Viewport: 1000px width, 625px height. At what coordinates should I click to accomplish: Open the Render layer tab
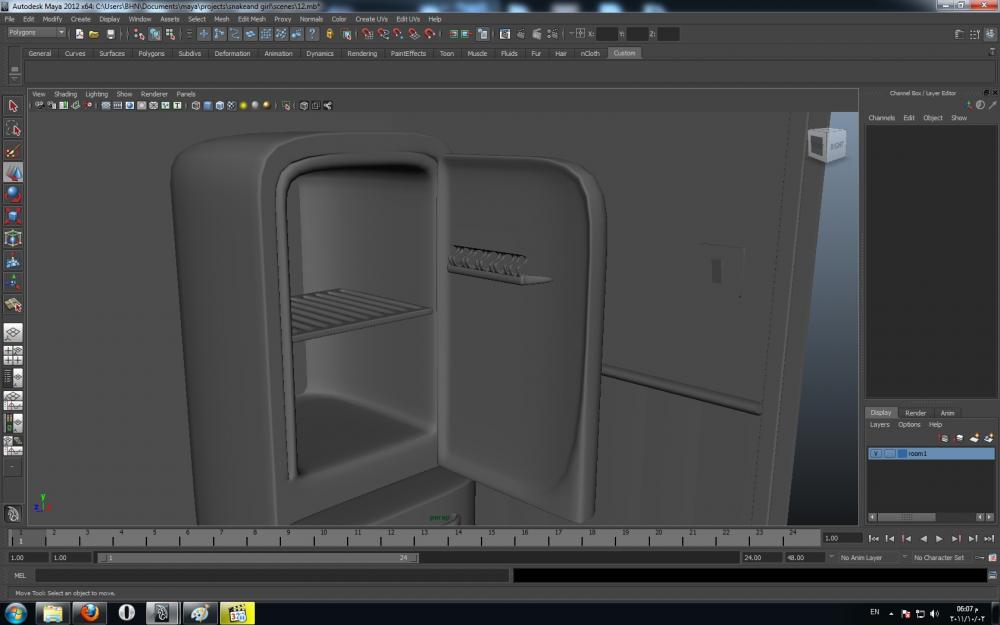915,413
